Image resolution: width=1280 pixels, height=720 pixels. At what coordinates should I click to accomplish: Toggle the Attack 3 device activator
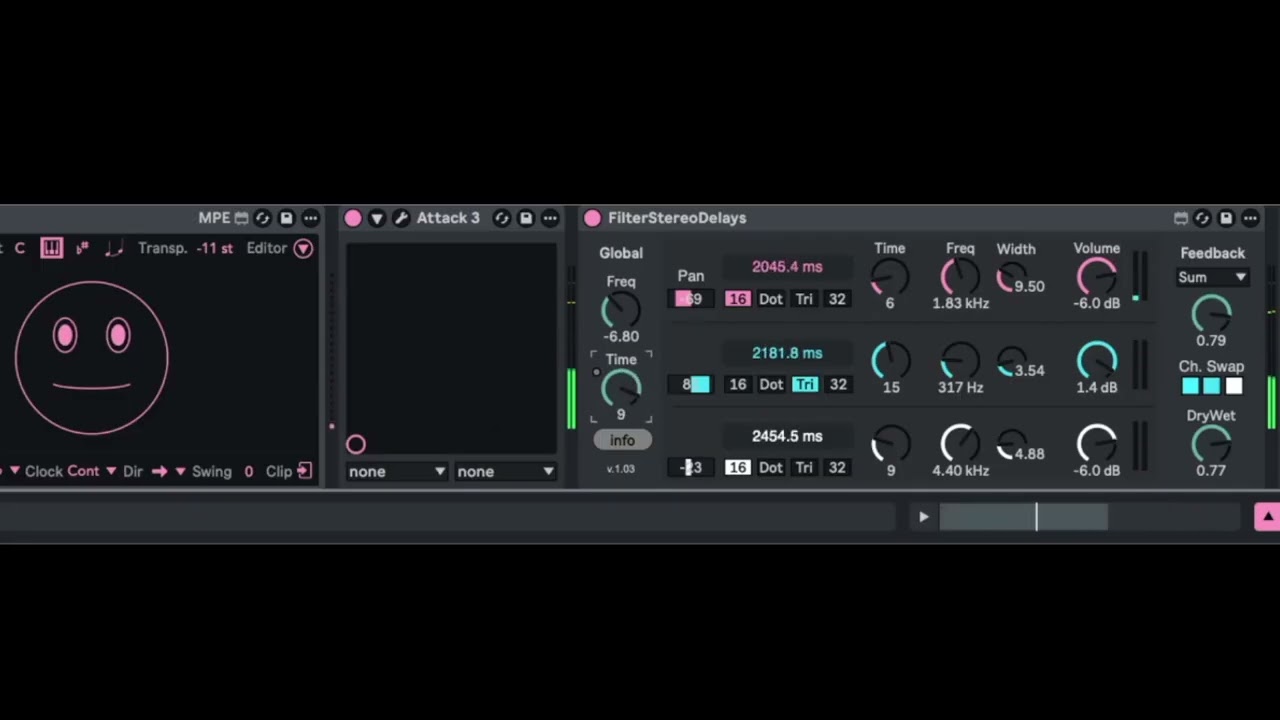(x=353, y=218)
